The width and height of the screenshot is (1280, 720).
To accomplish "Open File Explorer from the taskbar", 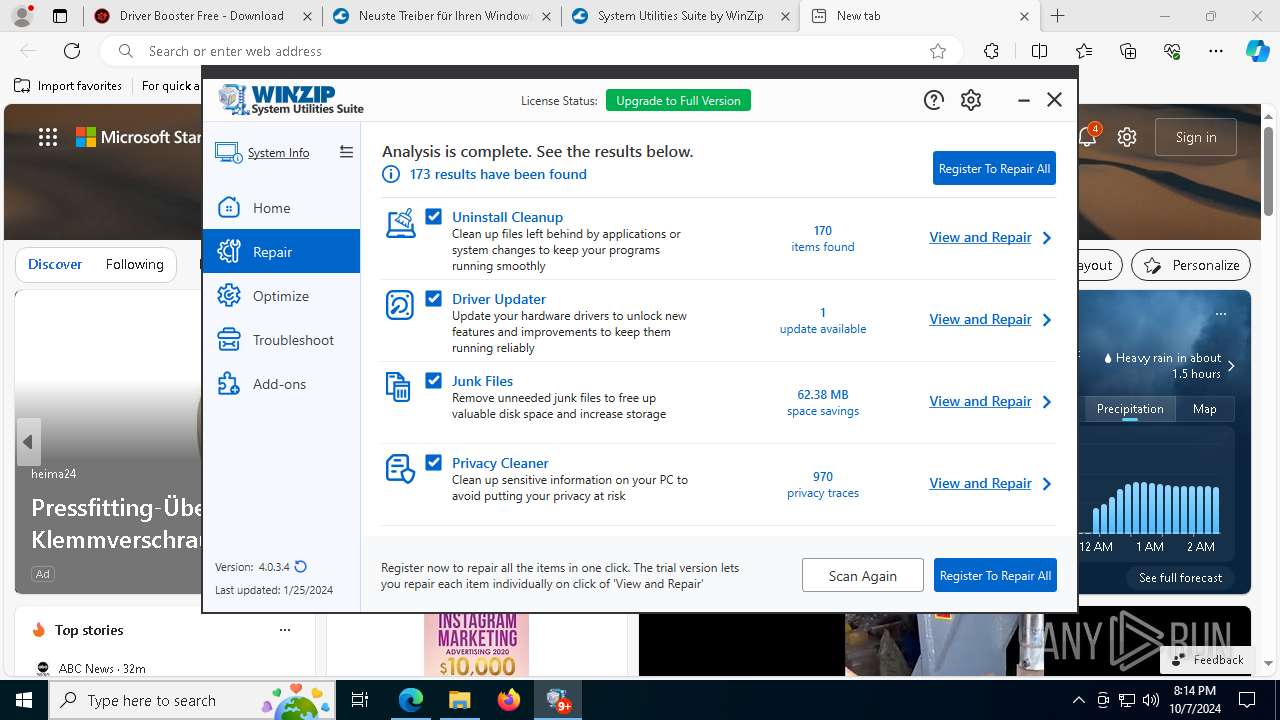I will 459,700.
